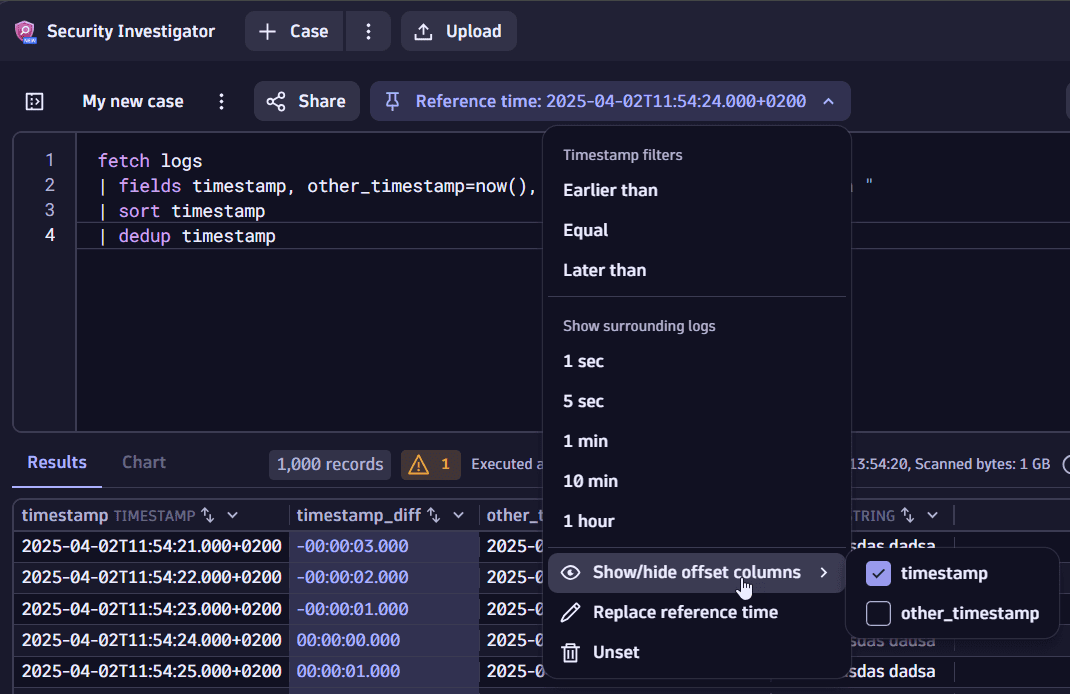
Task: Open the kebab menu next to Case
Action: pyautogui.click(x=368, y=31)
